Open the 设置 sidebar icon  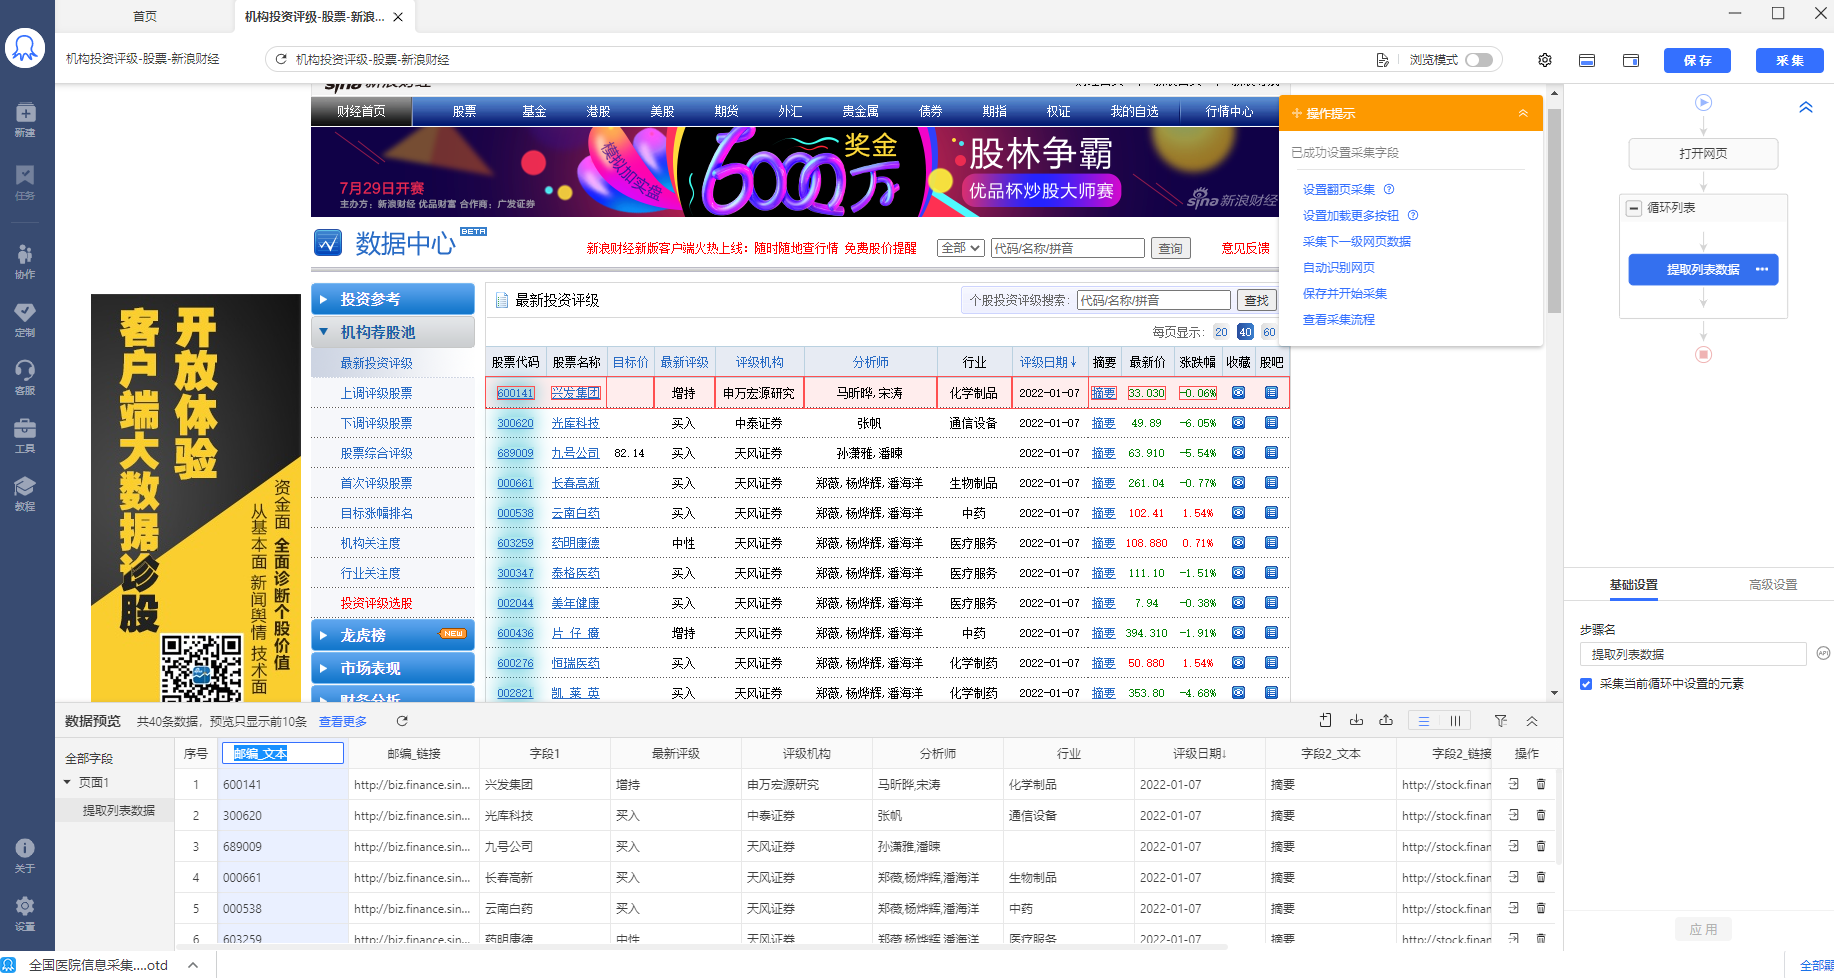coord(25,913)
